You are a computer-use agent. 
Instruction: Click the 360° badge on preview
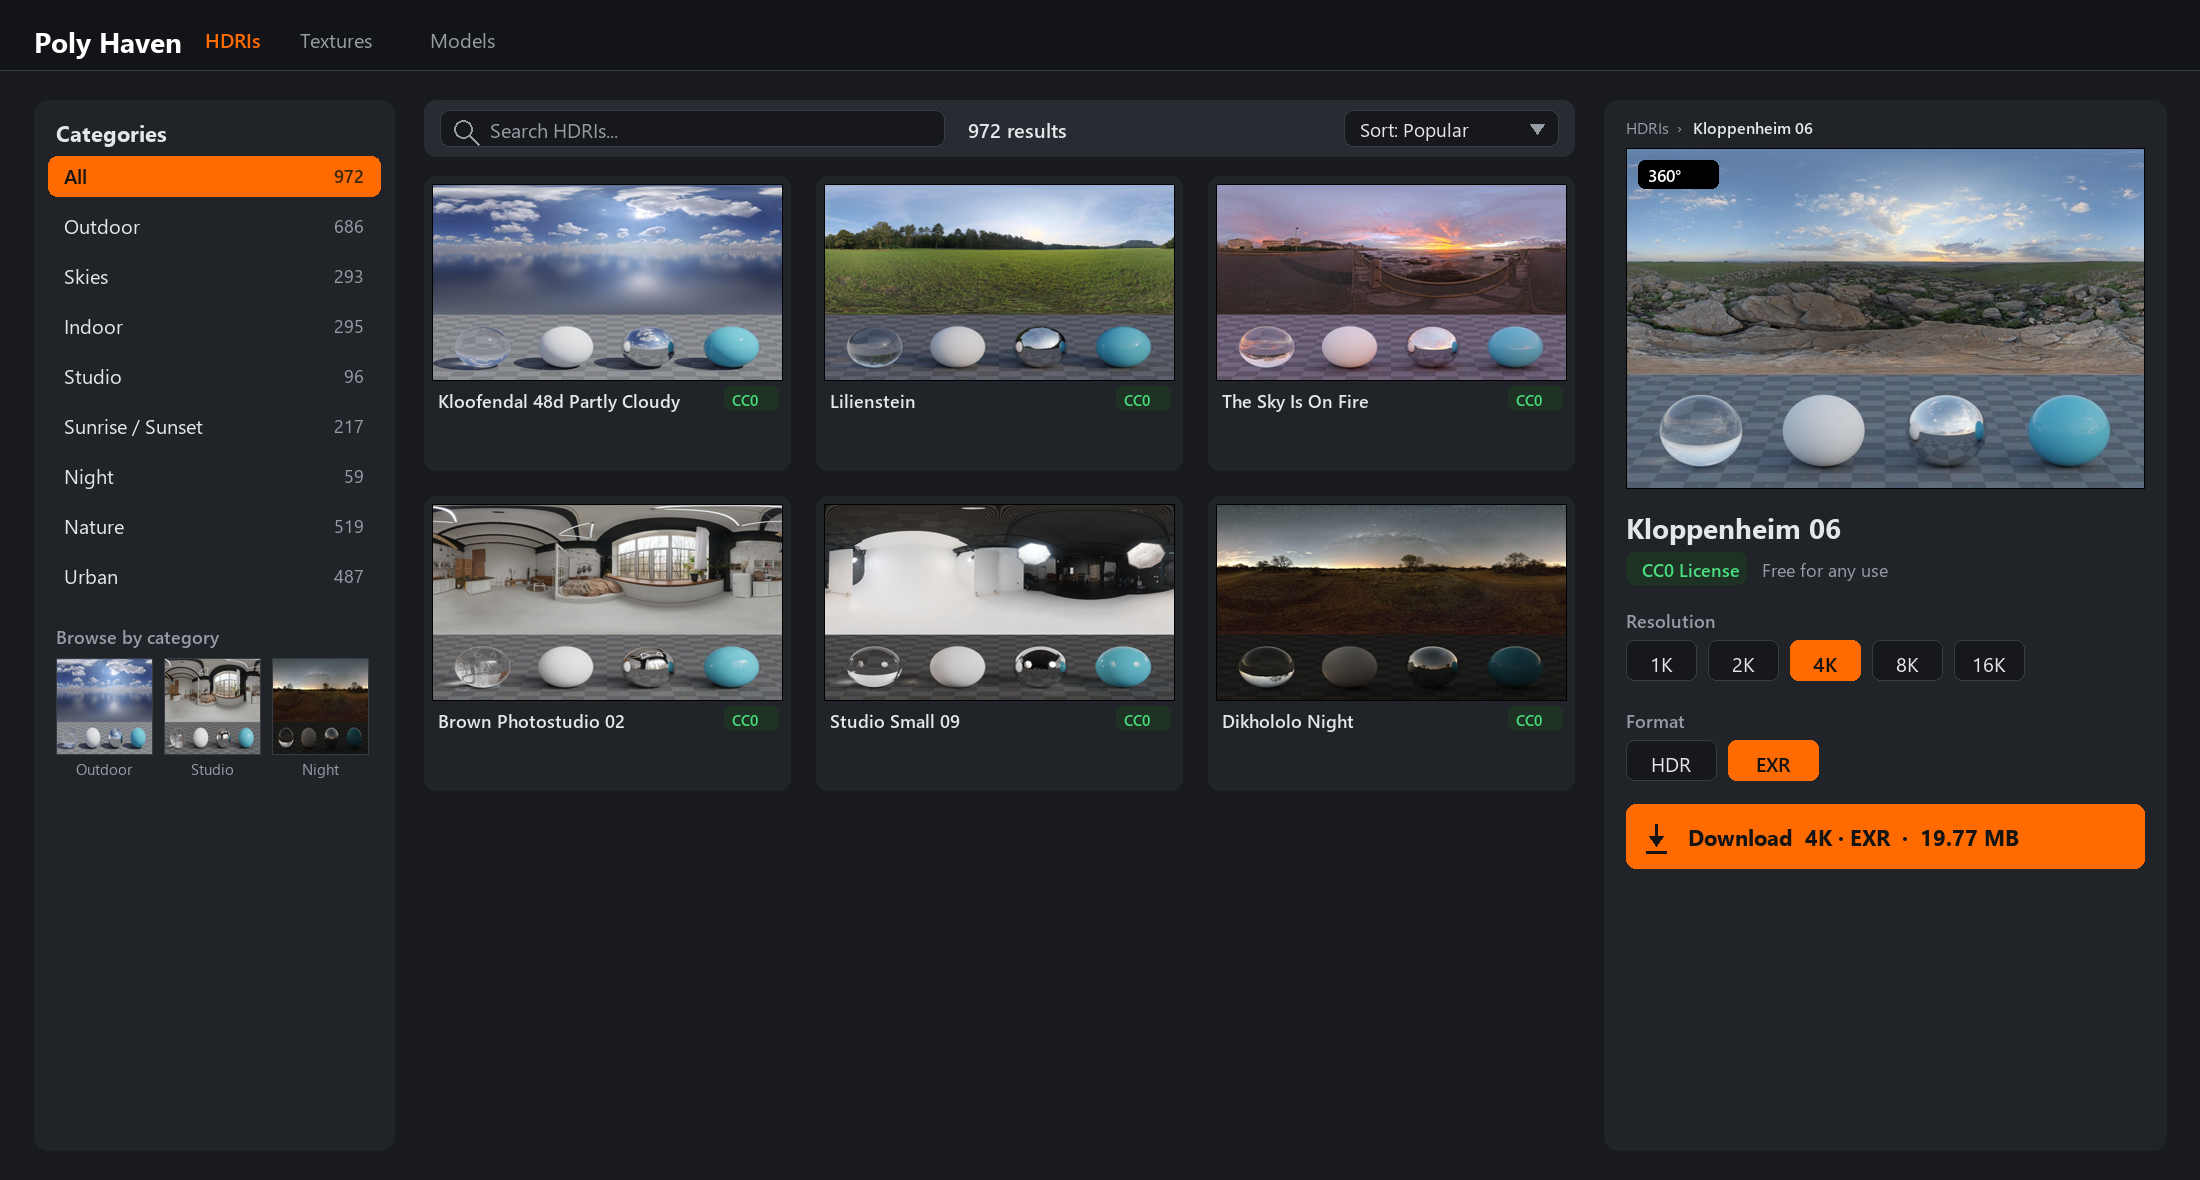pos(1677,175)
